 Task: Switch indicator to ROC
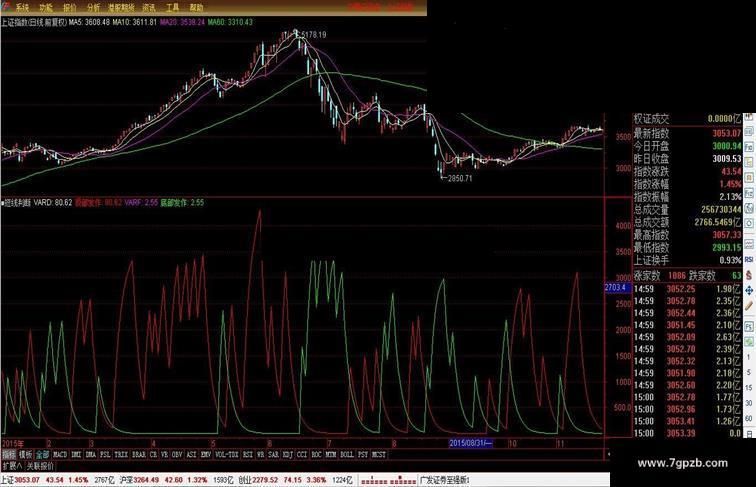pyautogui.click(x=317, y=454)
